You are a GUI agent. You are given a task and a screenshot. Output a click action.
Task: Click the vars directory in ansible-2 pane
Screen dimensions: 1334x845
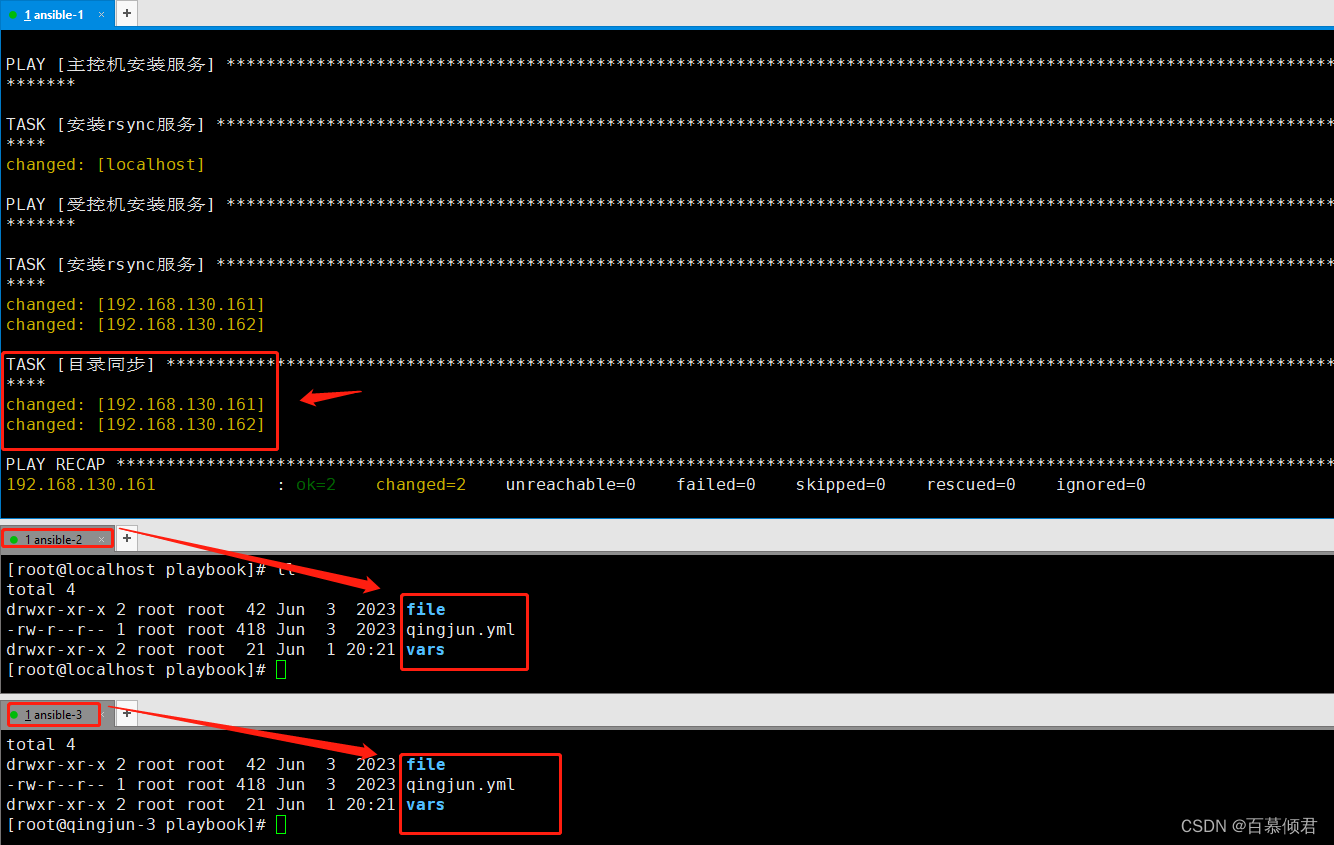pos(426,650)
